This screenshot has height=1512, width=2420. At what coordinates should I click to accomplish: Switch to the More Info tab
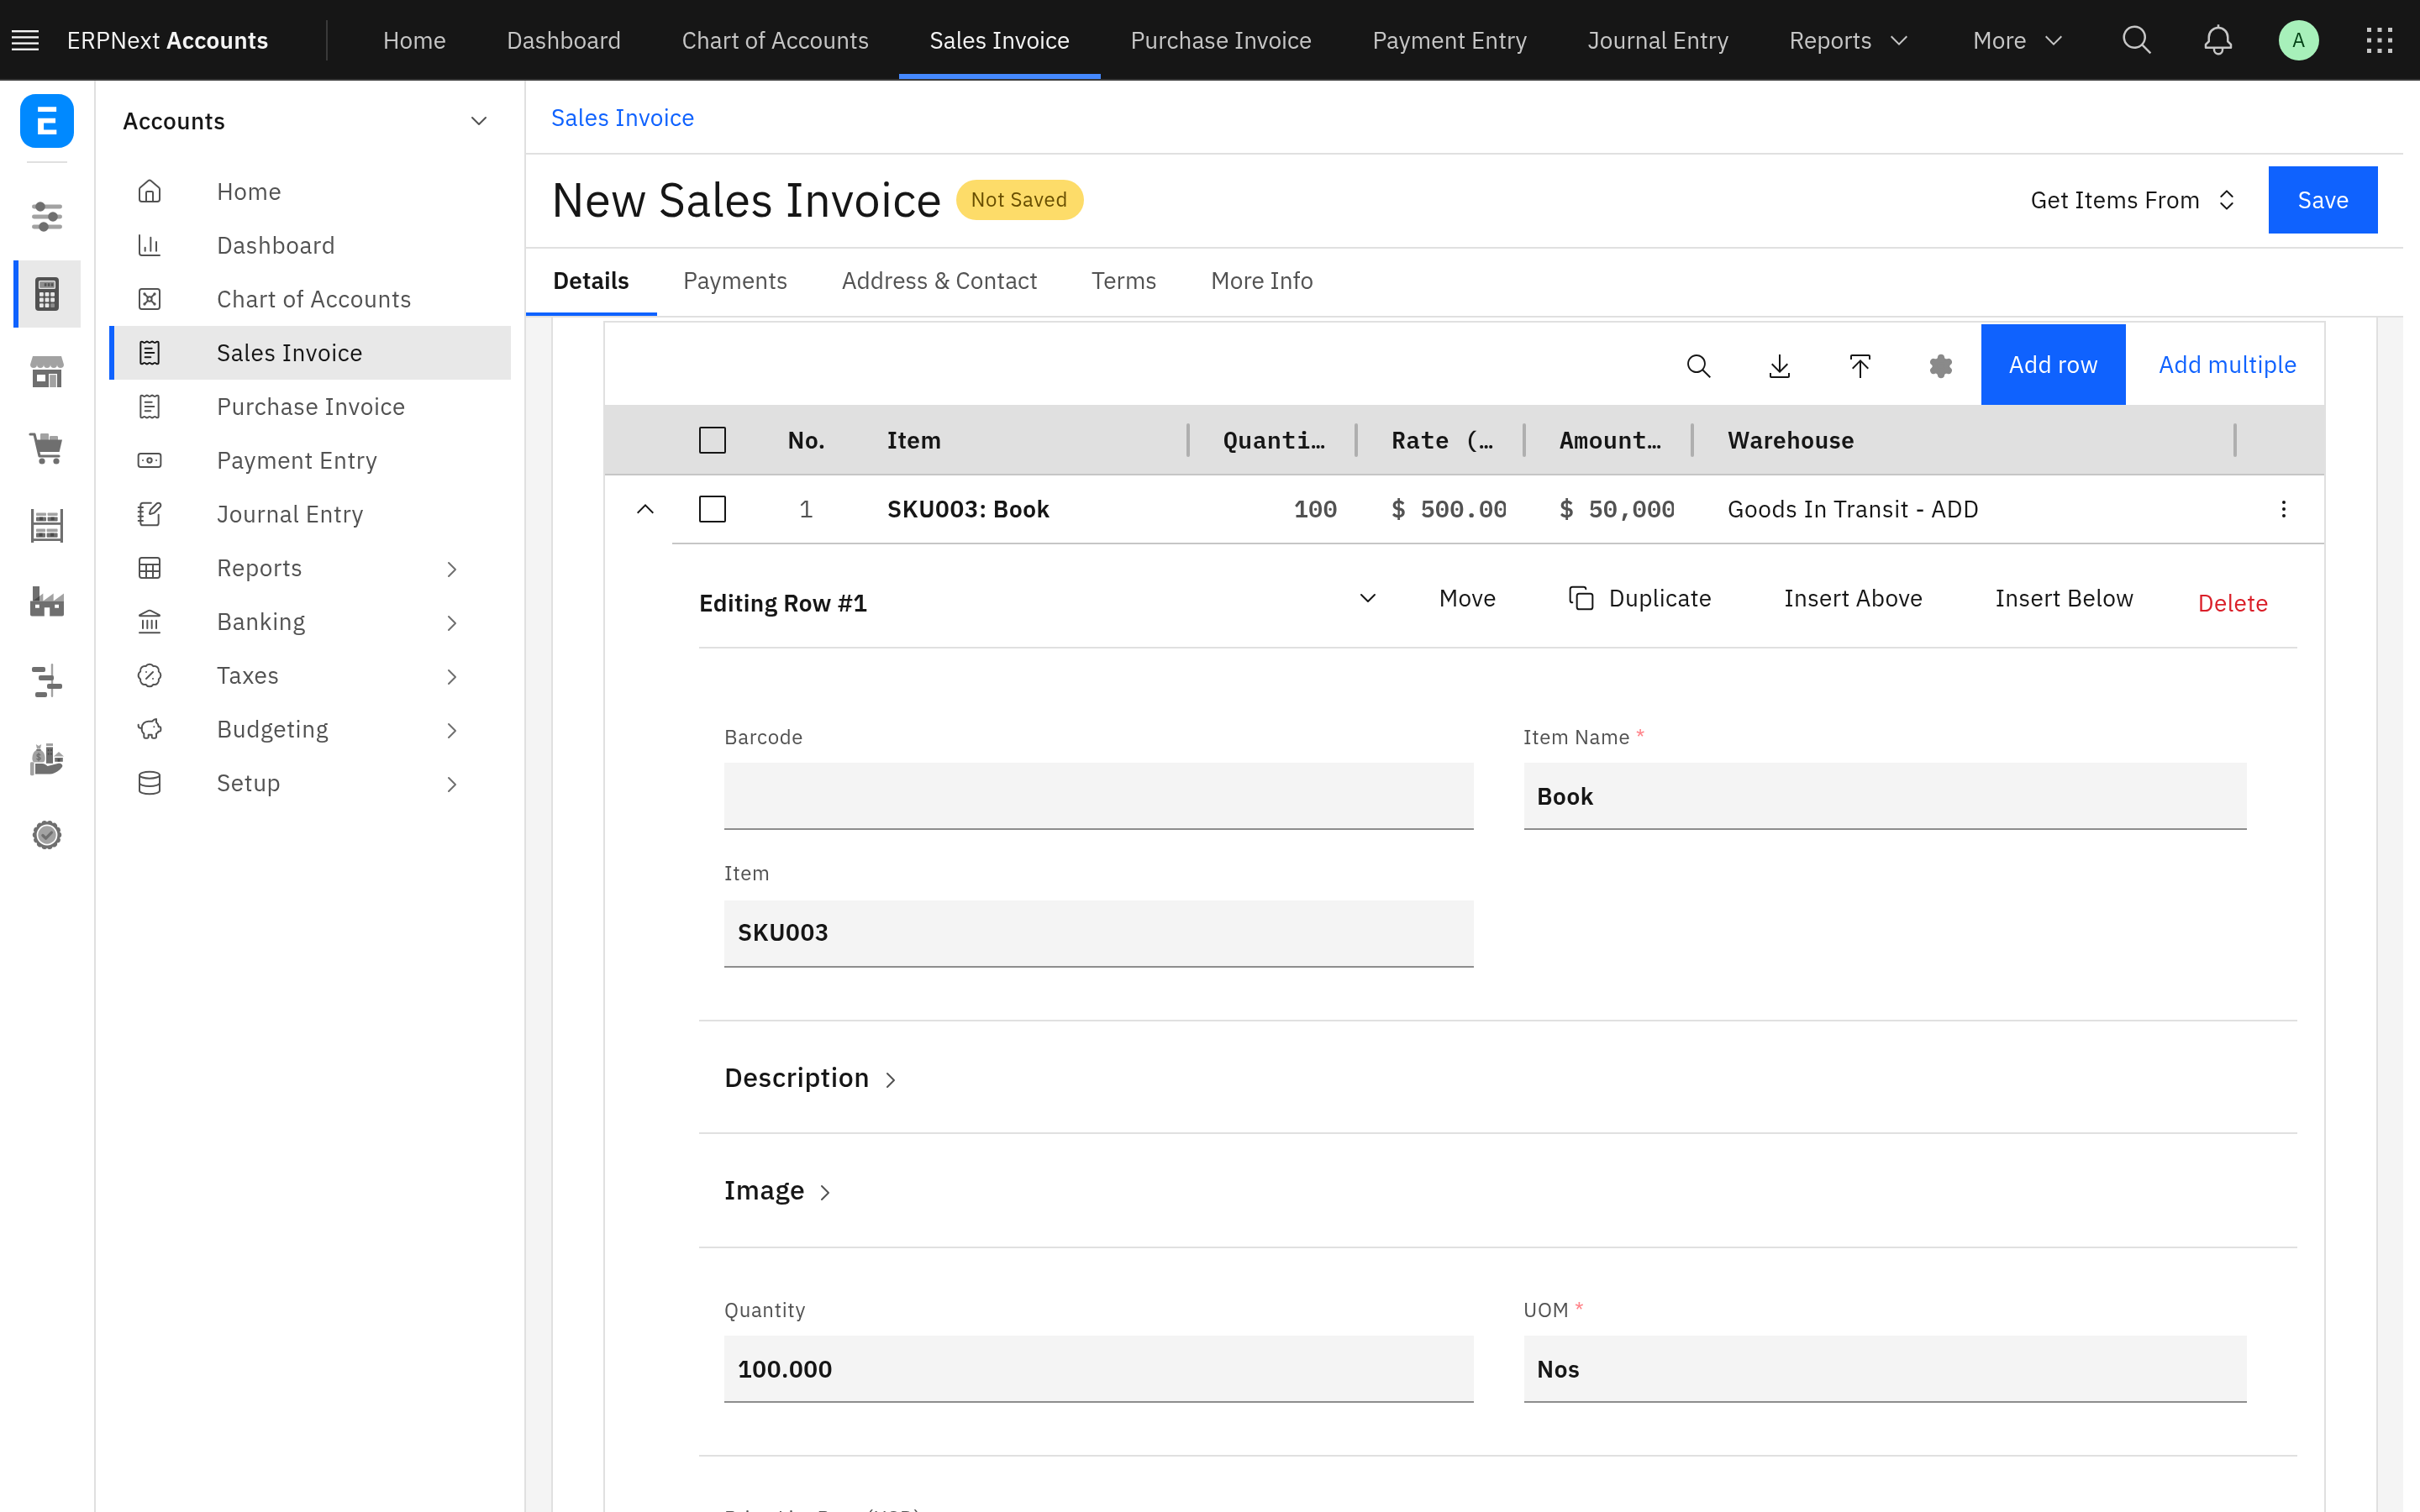[x=1261, y=281]
